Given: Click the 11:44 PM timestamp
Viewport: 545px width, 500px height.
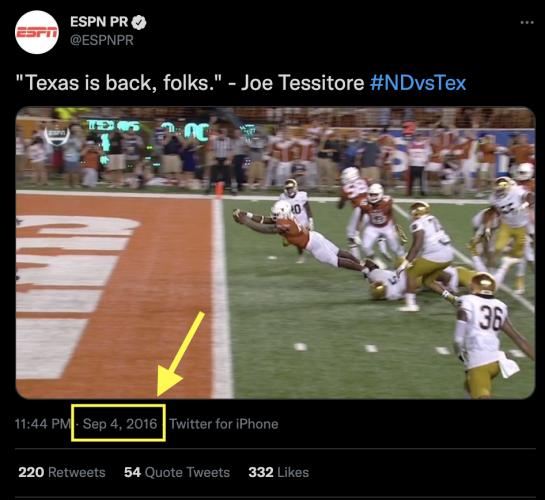Looking at the screenshot, I should point(42,424).
